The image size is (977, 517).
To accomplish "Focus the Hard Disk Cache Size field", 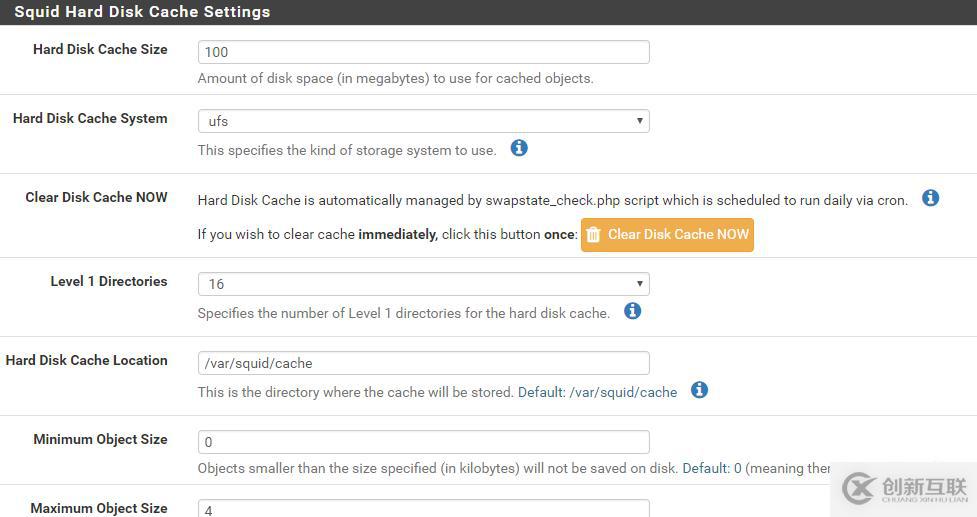I will point(423,52).
